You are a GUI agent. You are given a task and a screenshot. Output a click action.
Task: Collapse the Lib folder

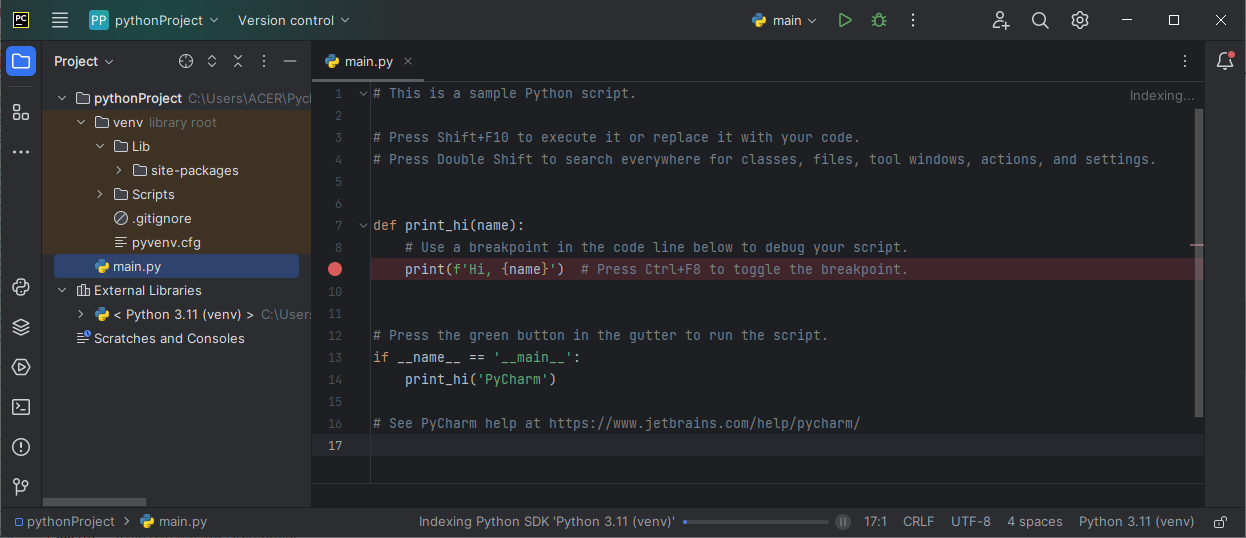tap(100, 146)
